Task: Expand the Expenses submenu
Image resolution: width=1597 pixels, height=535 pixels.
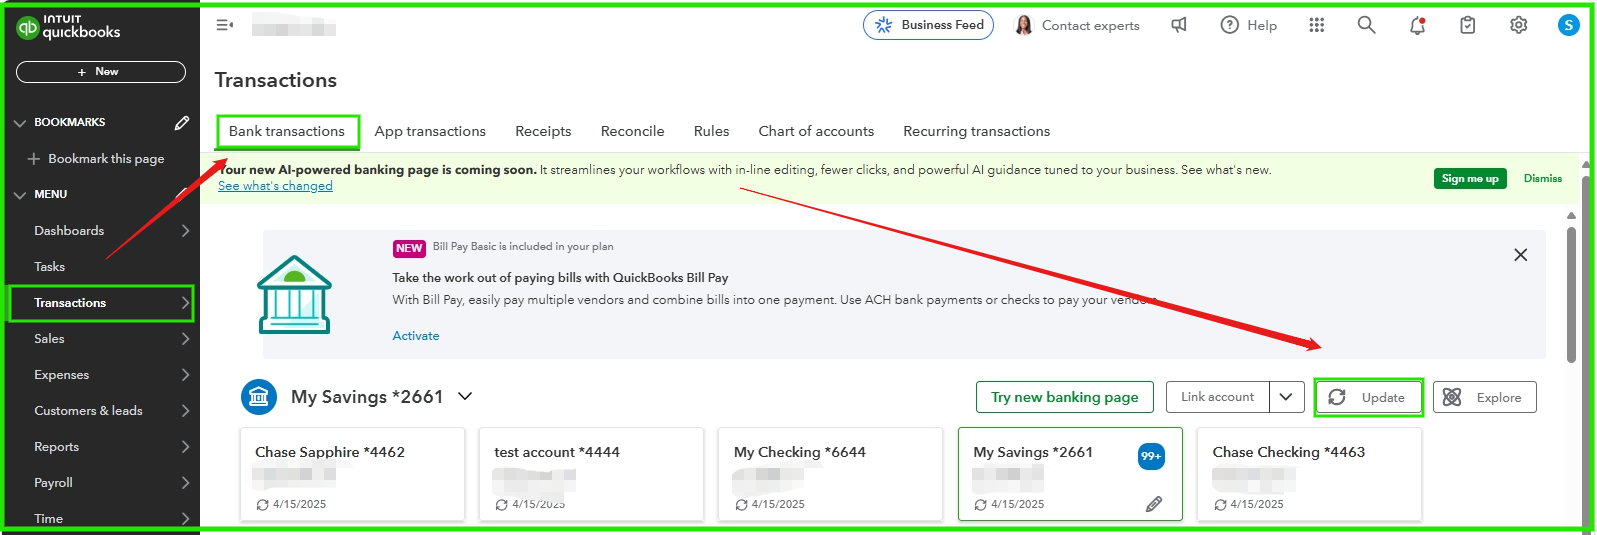Action: click(x=185, y=375)
